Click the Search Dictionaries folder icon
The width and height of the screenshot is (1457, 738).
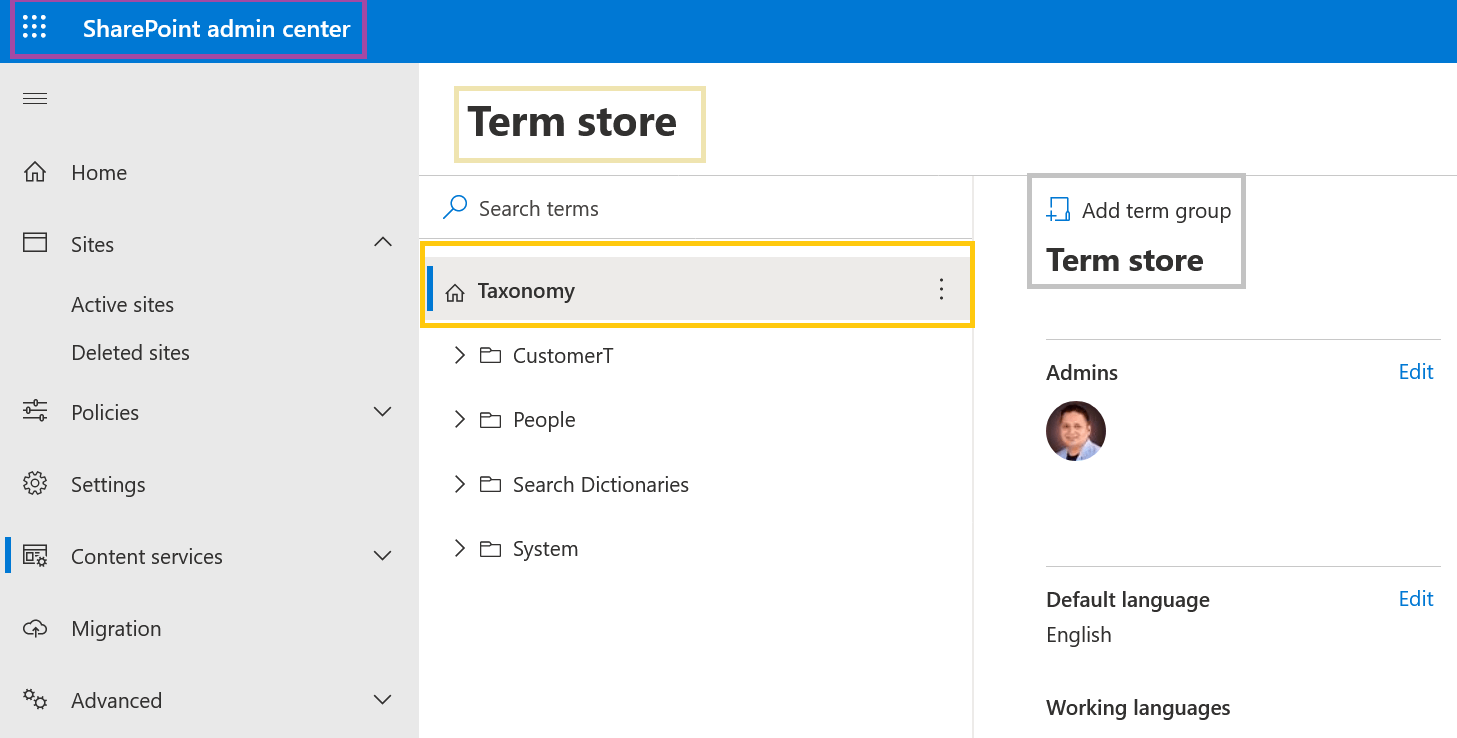pyautogui.click(x=490, y=484)
